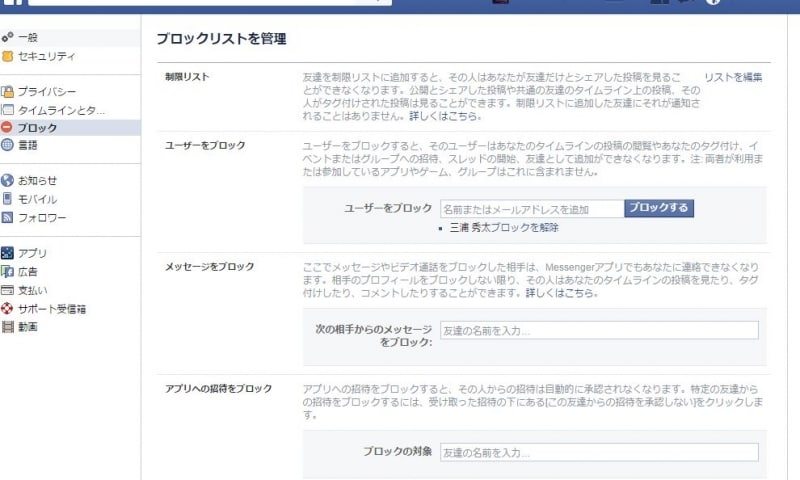Screen dimensions: 800x480
Task: Open お知らせ settings
Action: [x=37, y=181]
